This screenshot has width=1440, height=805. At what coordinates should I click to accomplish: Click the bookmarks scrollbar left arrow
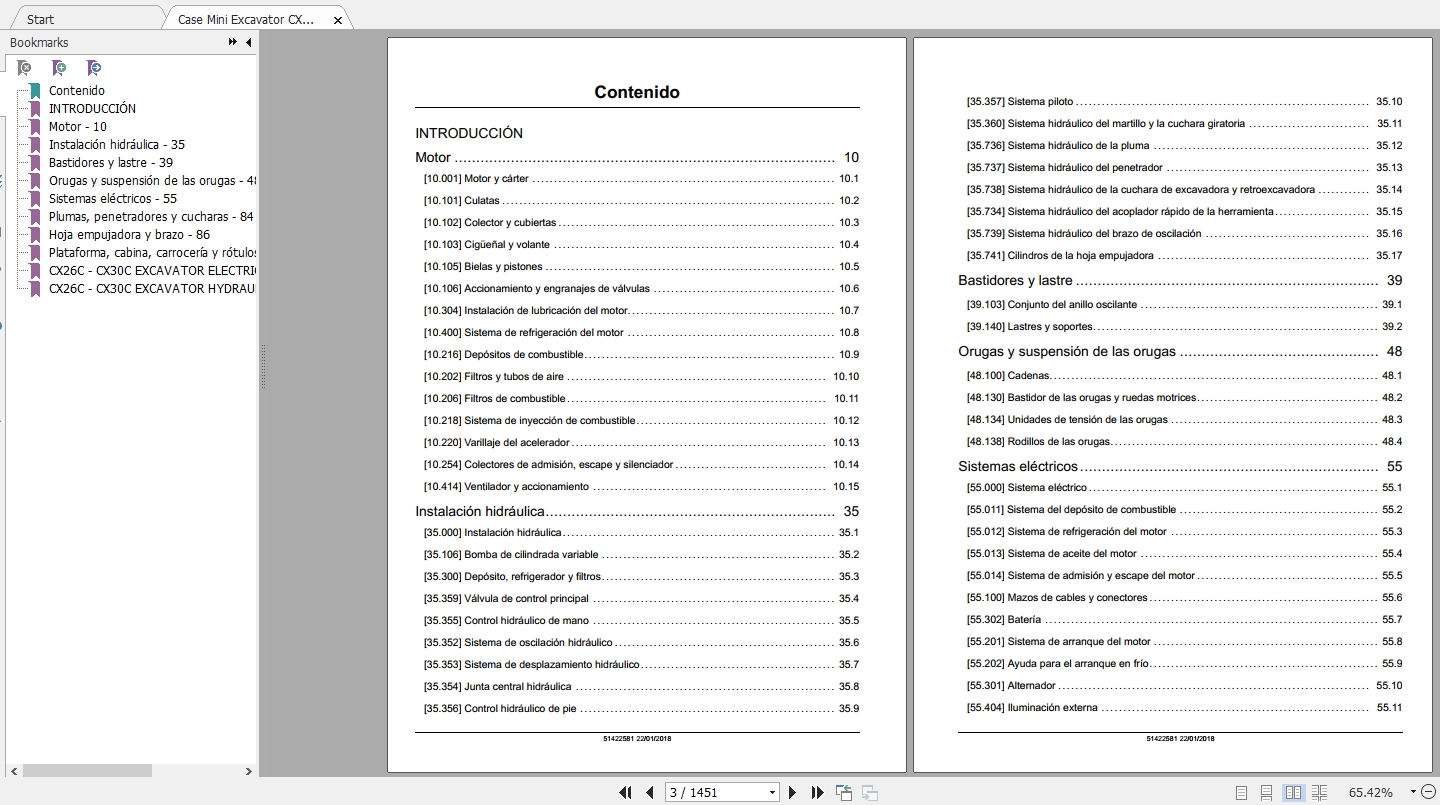[14, 771]
